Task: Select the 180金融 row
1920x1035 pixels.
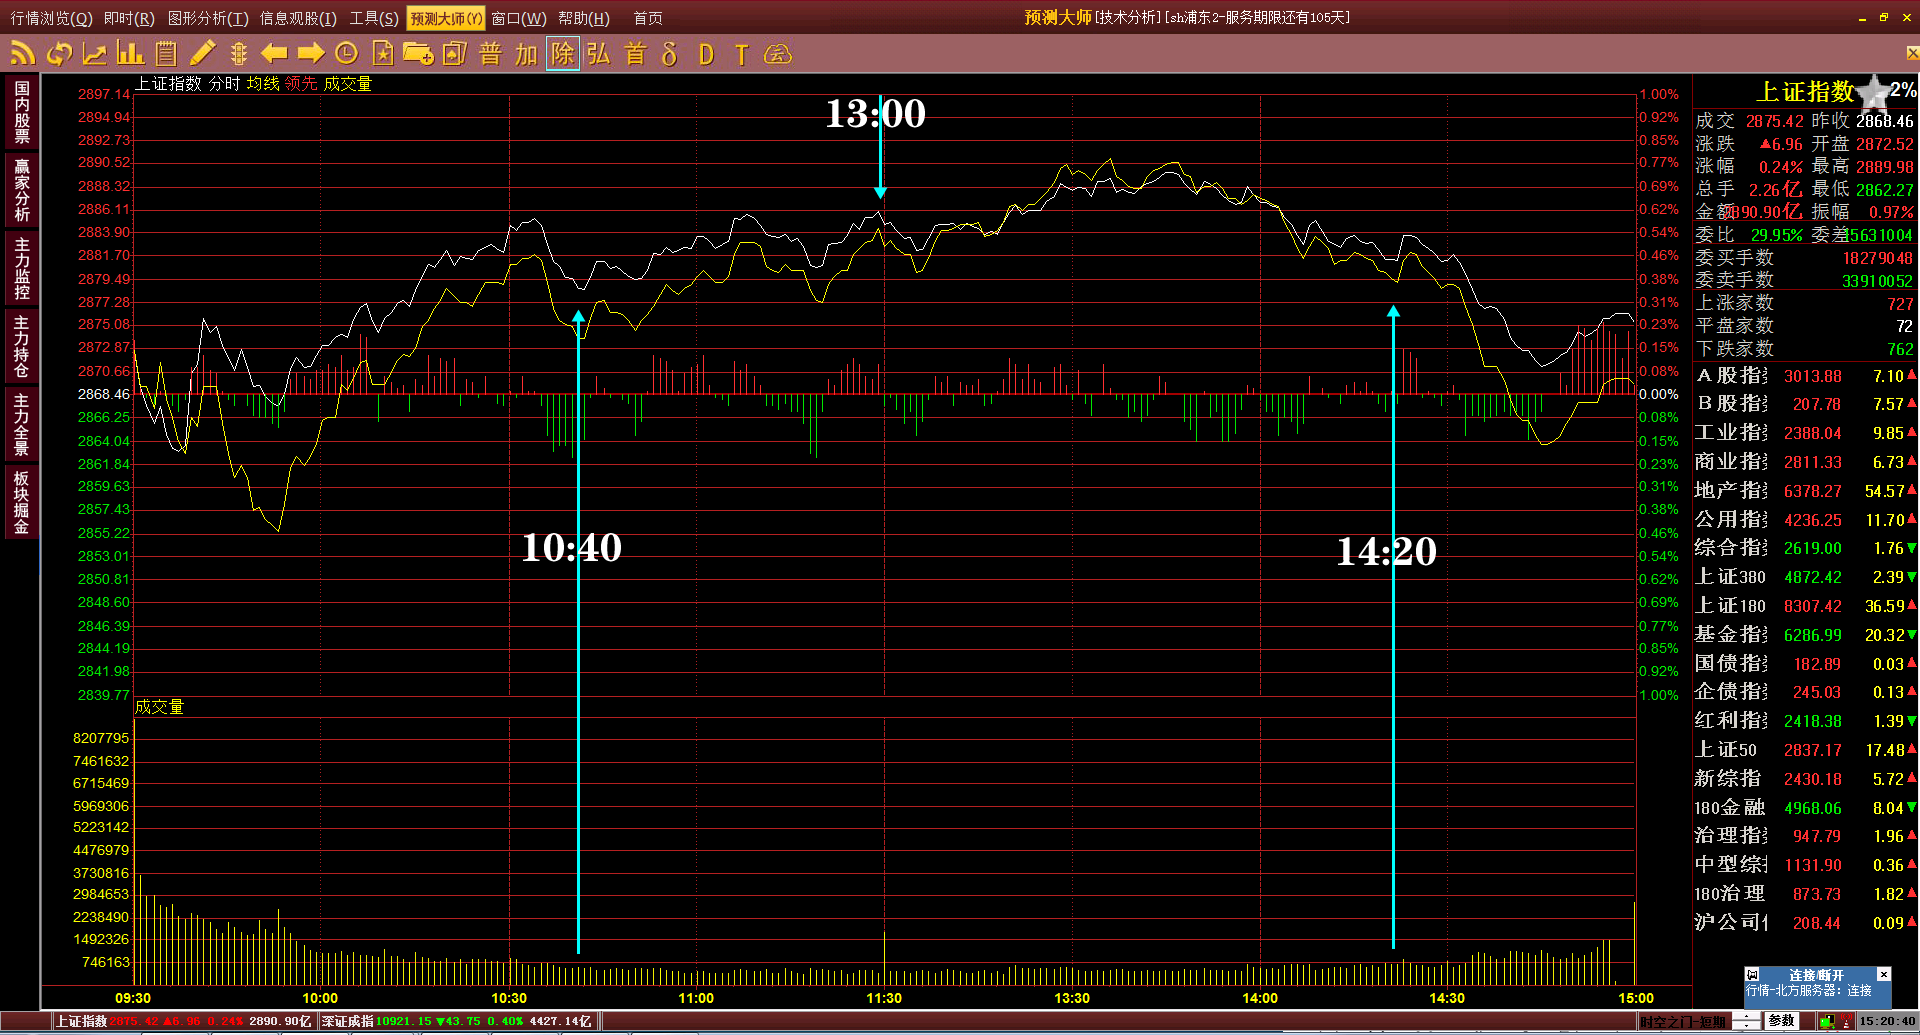Action: [1805, 808]
